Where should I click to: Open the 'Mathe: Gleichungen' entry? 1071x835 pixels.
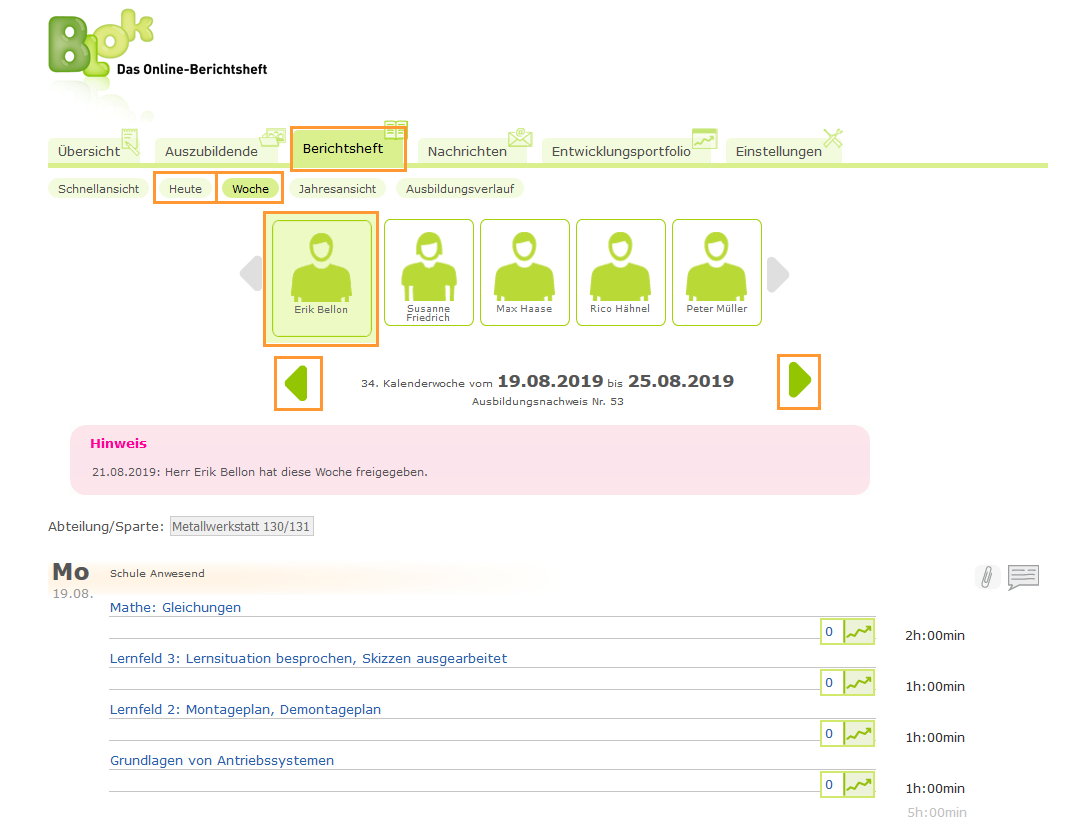click(175, 607)
